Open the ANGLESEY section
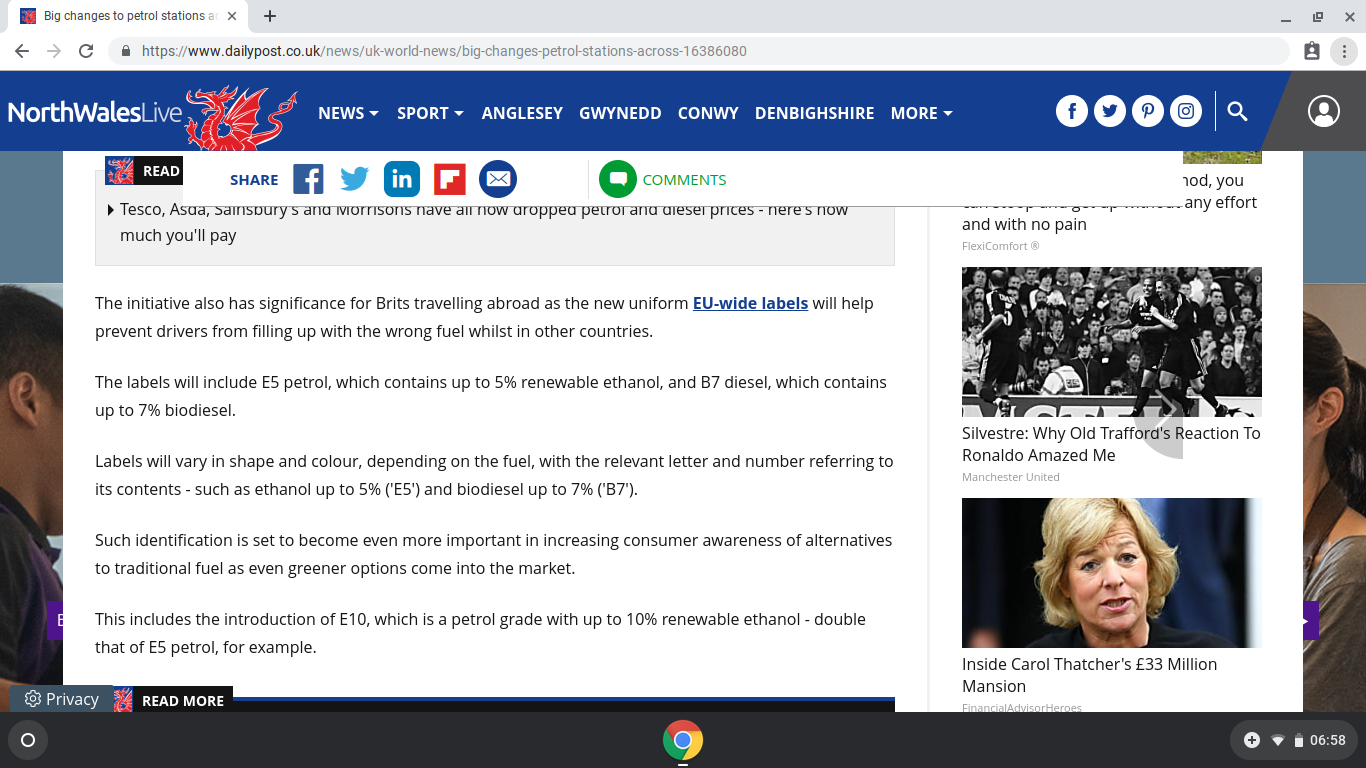The width and height of the screenshot is (1366, 768). coord(522,113)
